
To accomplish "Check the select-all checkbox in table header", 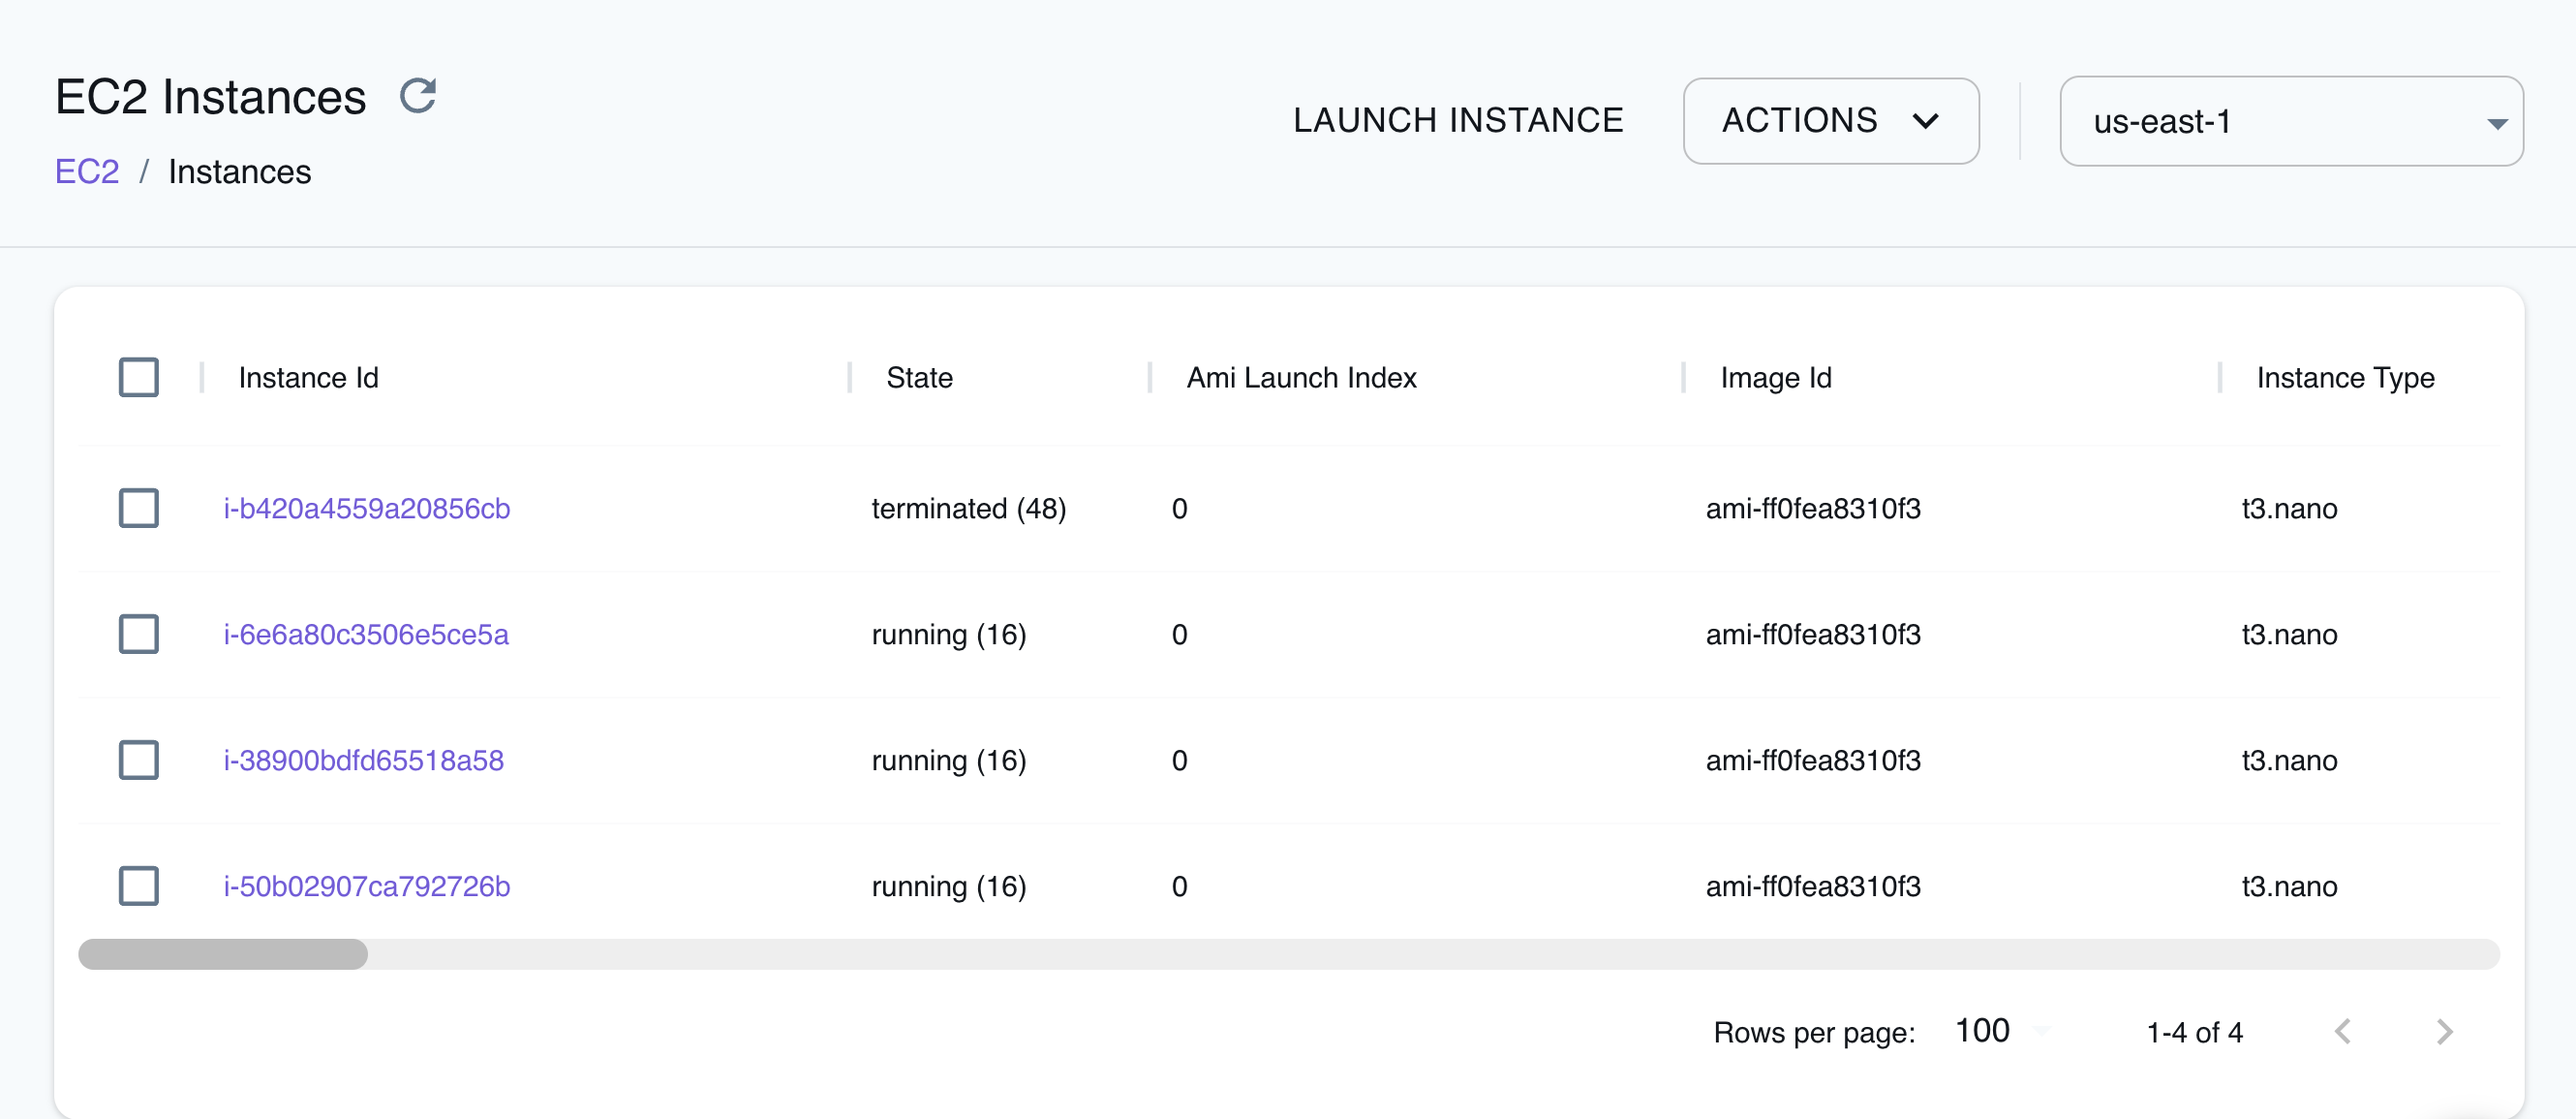I will click(139, 377).
